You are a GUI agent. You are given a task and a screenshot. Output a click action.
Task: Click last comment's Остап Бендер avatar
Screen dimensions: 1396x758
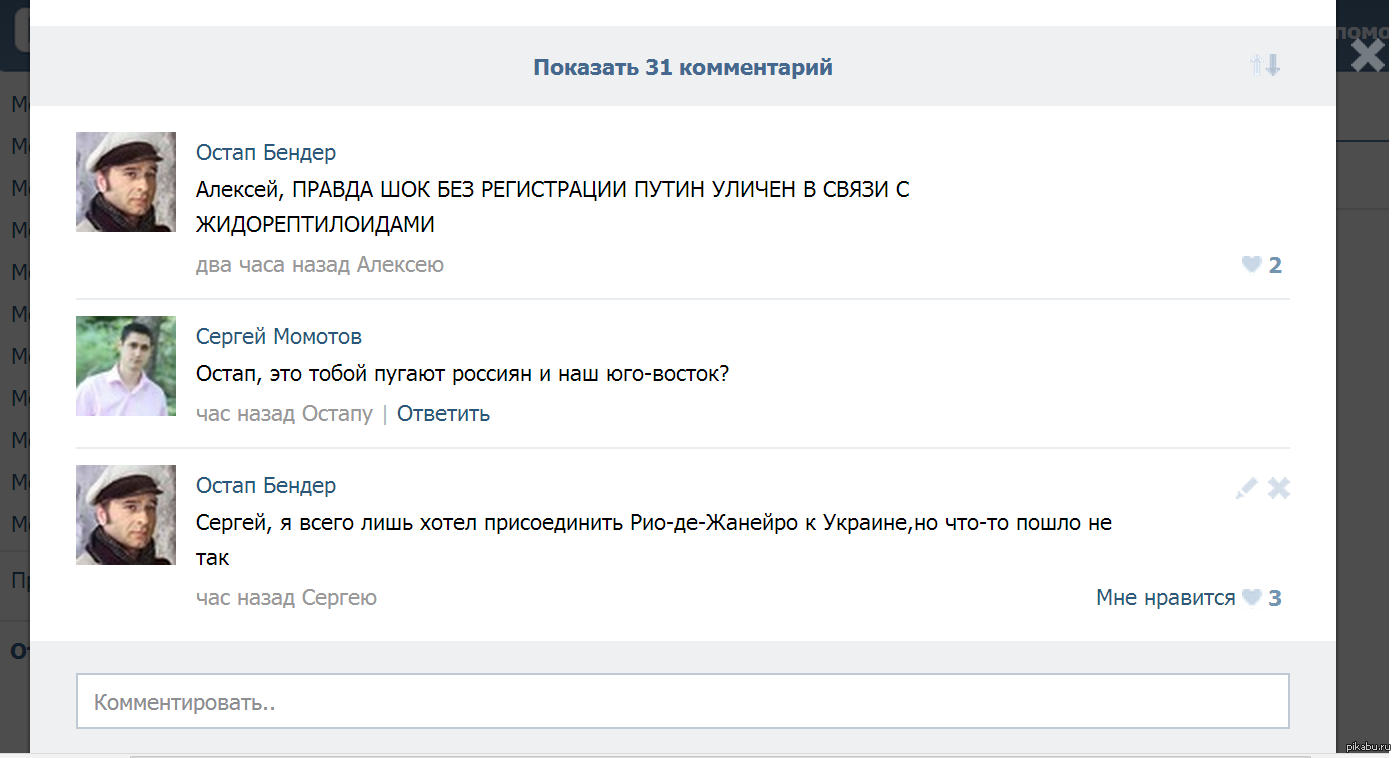[126, 515]
